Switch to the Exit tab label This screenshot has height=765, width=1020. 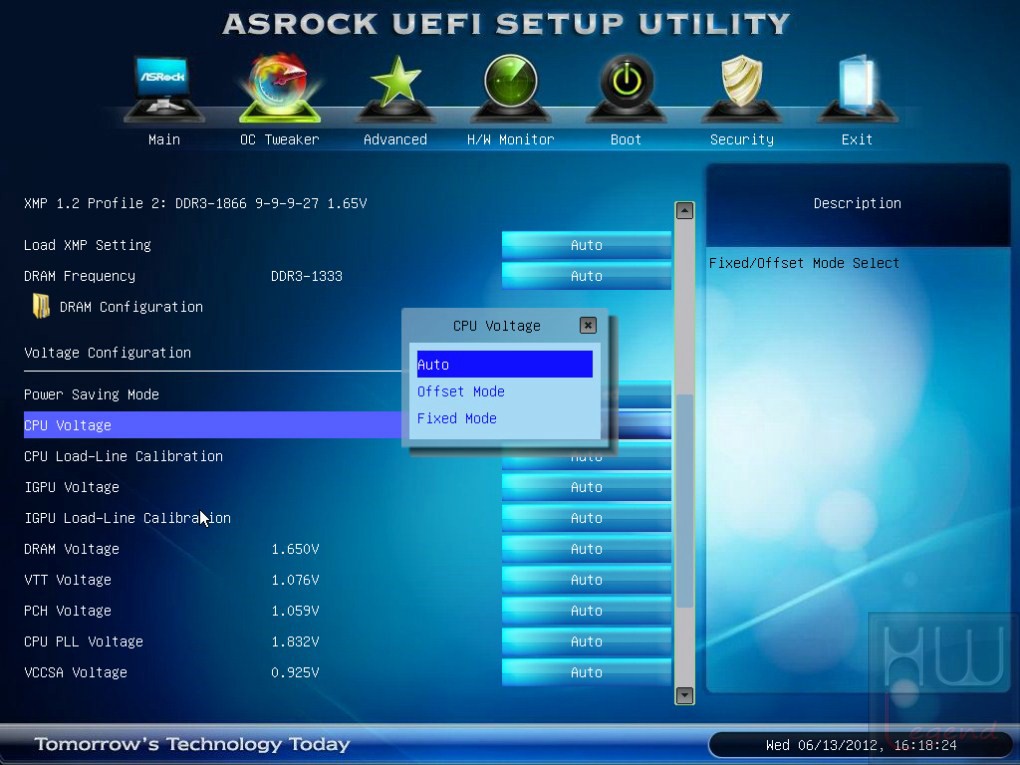tap(857, 139)
